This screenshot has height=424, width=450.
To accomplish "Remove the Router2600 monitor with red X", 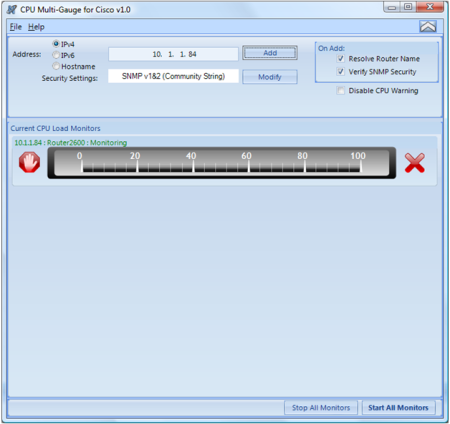I will coord(415,163).
